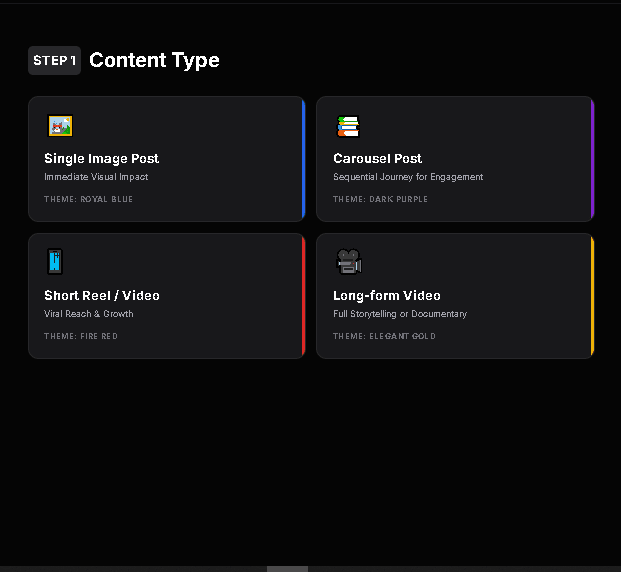
Task: Pick the Short Reel / Video title
Action: tap(101, 295)
